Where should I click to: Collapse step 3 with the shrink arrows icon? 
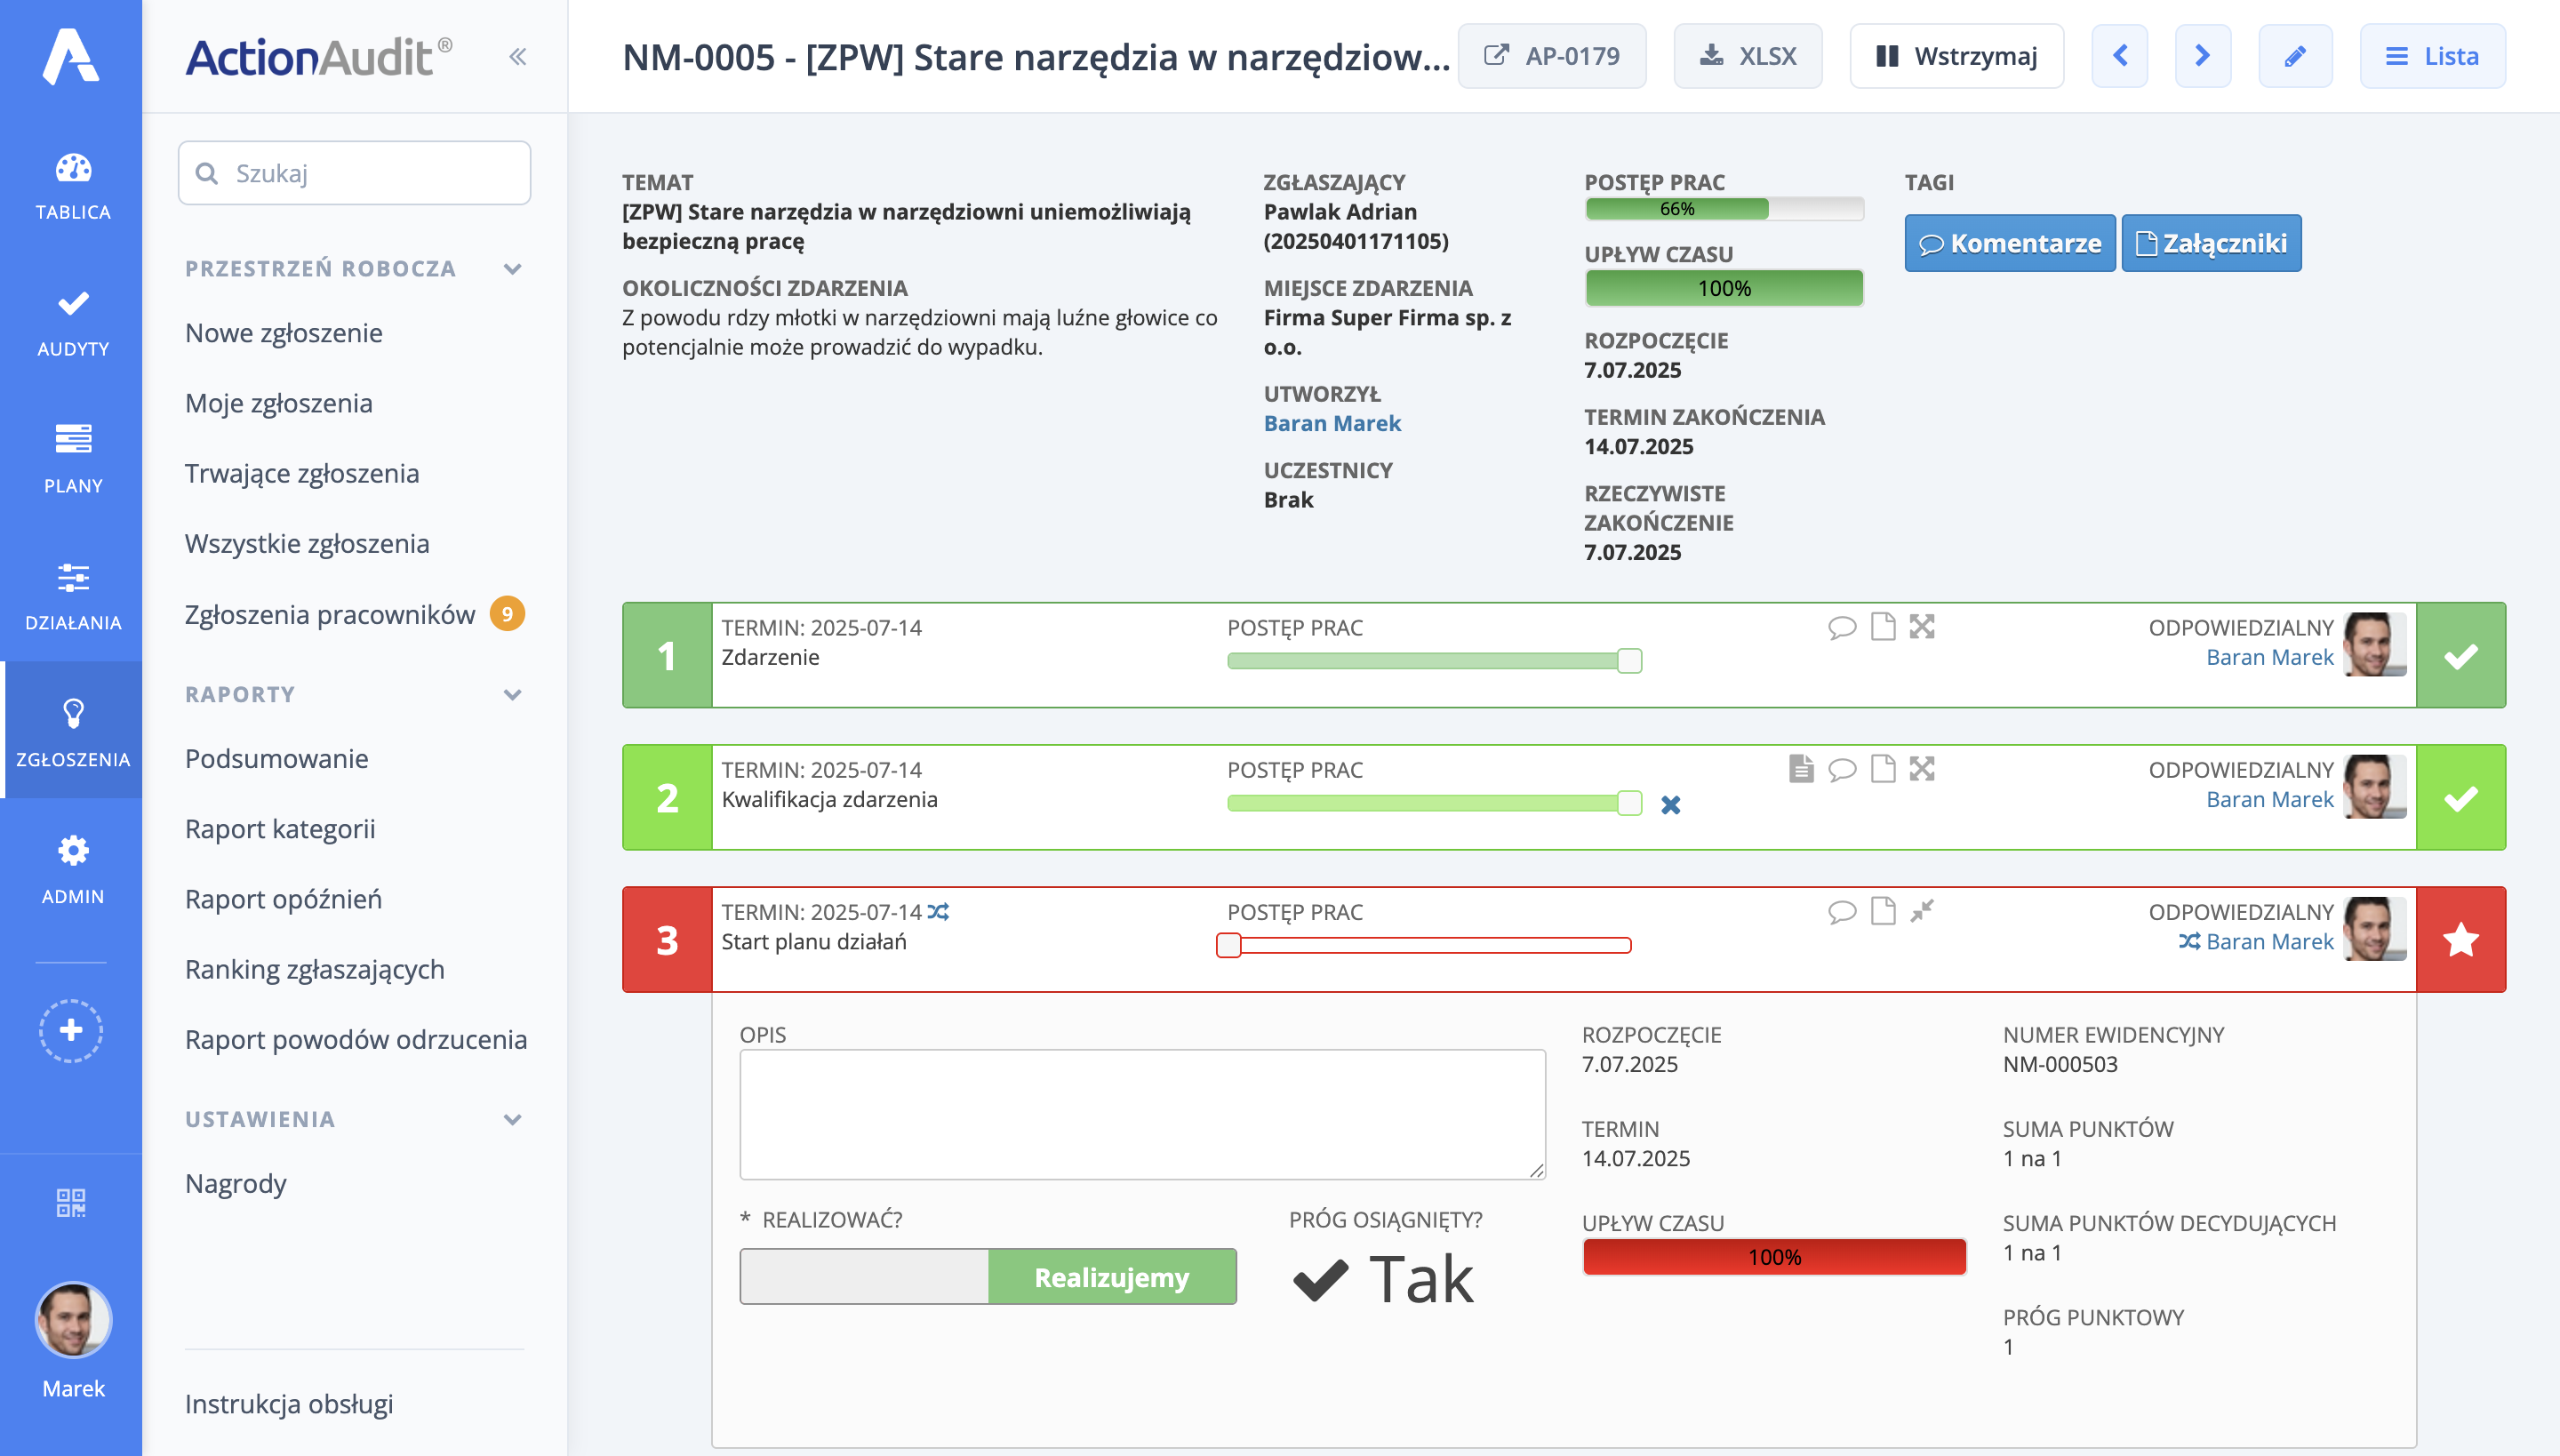pos(1921,911)
